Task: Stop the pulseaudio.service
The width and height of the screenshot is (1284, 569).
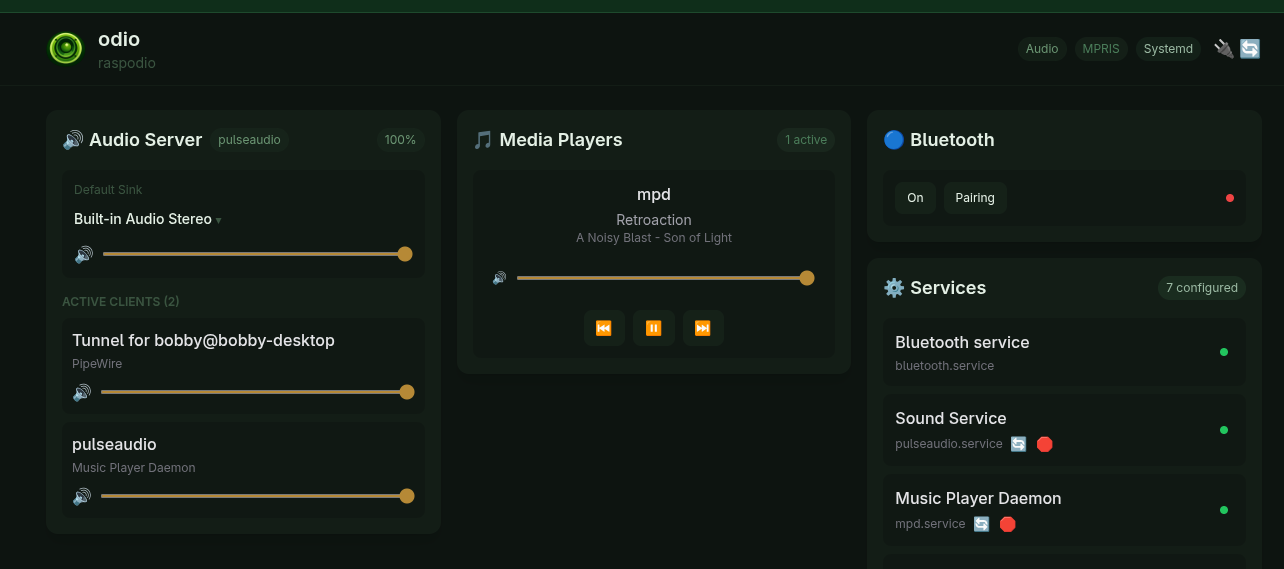Action: click(x=1044, y=444)
